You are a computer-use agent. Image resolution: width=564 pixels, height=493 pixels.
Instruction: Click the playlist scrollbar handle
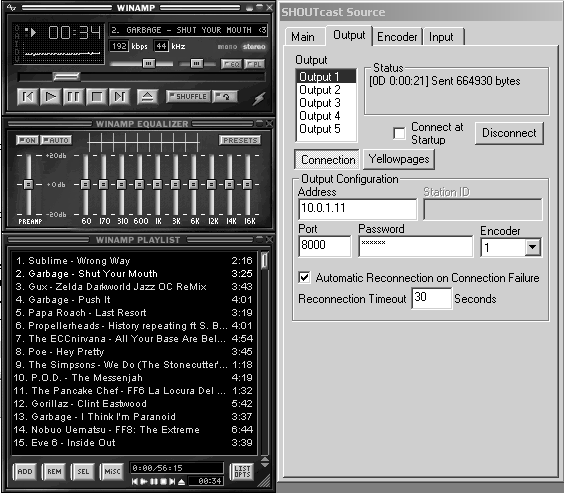click(x=265, y=261)
